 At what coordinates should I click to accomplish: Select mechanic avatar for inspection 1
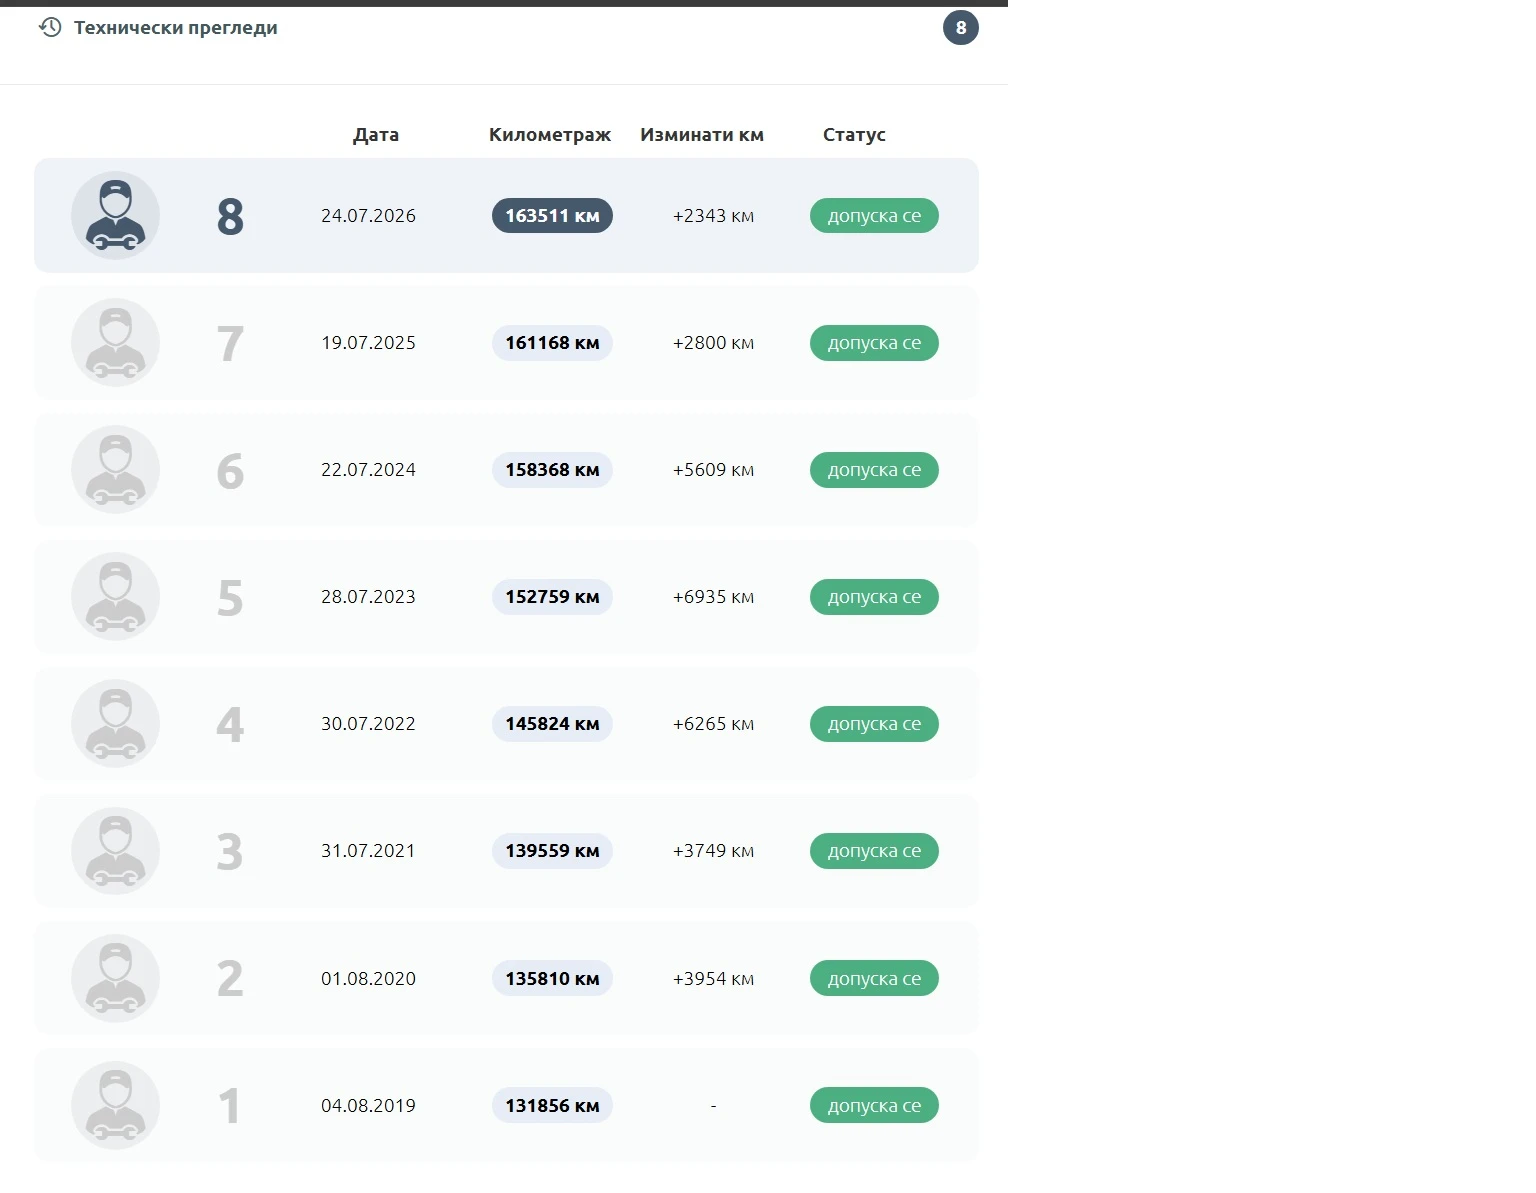pos(115,1105)
